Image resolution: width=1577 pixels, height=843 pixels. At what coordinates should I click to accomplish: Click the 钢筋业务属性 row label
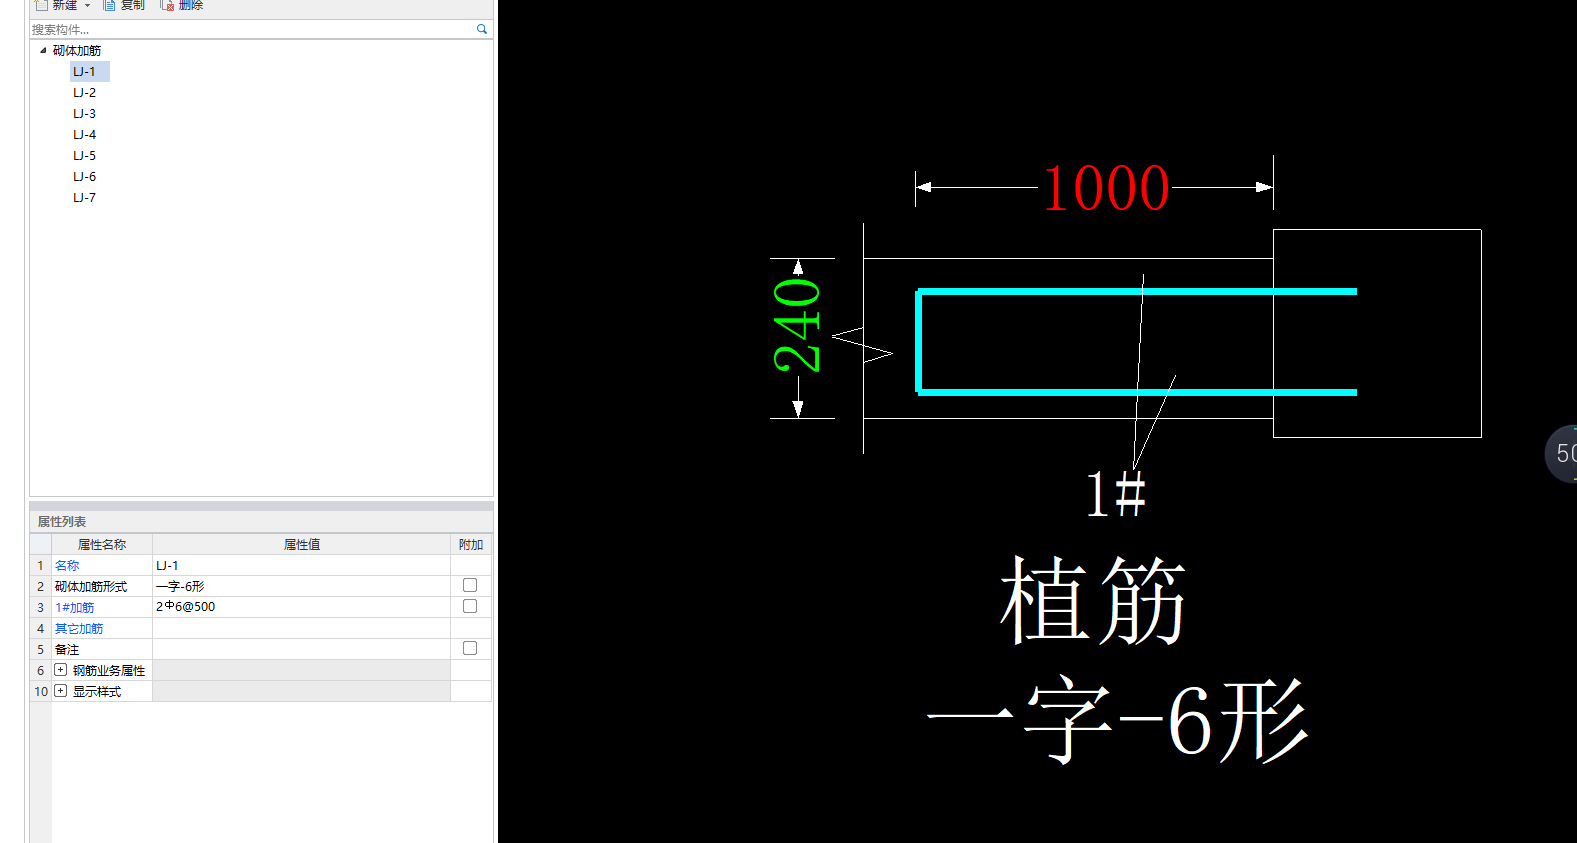[109, 670]
